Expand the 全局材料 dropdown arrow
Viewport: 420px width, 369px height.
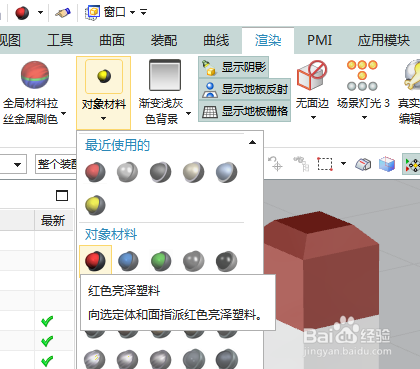pos(63,113)
